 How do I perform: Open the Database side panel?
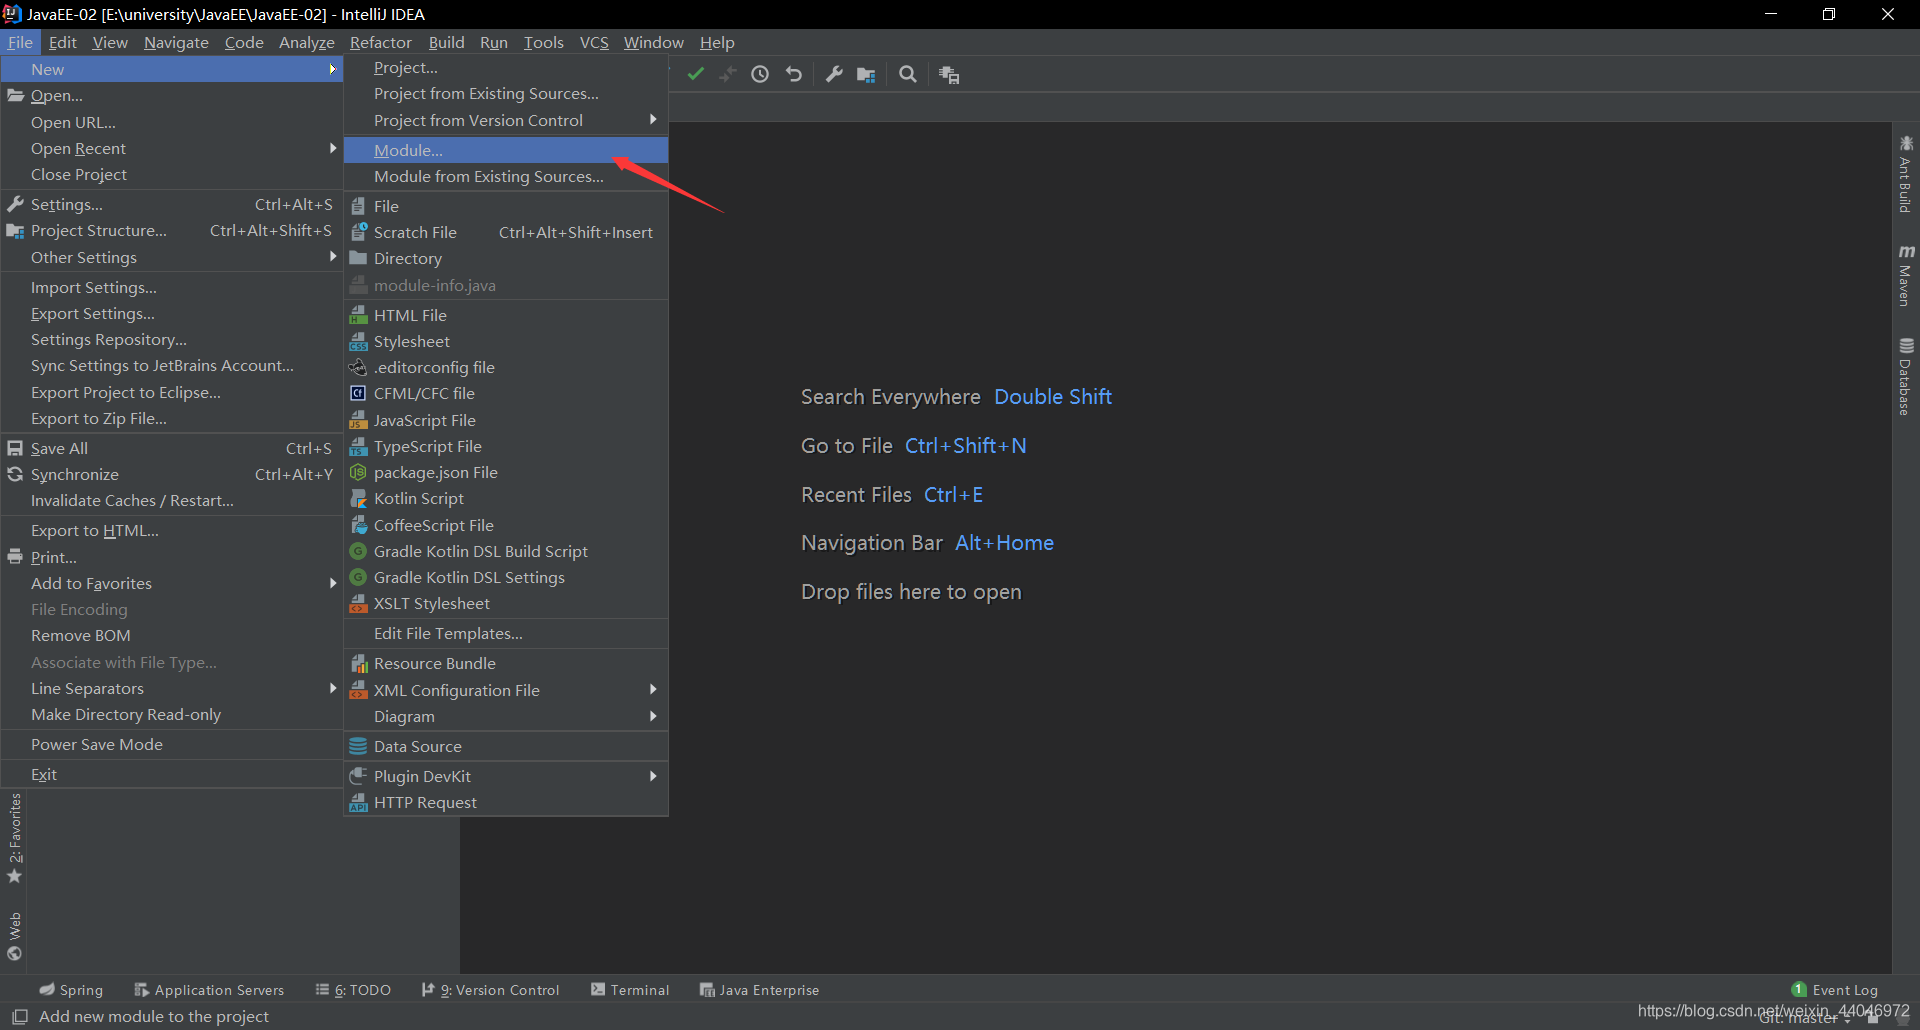pos(1906,377)
